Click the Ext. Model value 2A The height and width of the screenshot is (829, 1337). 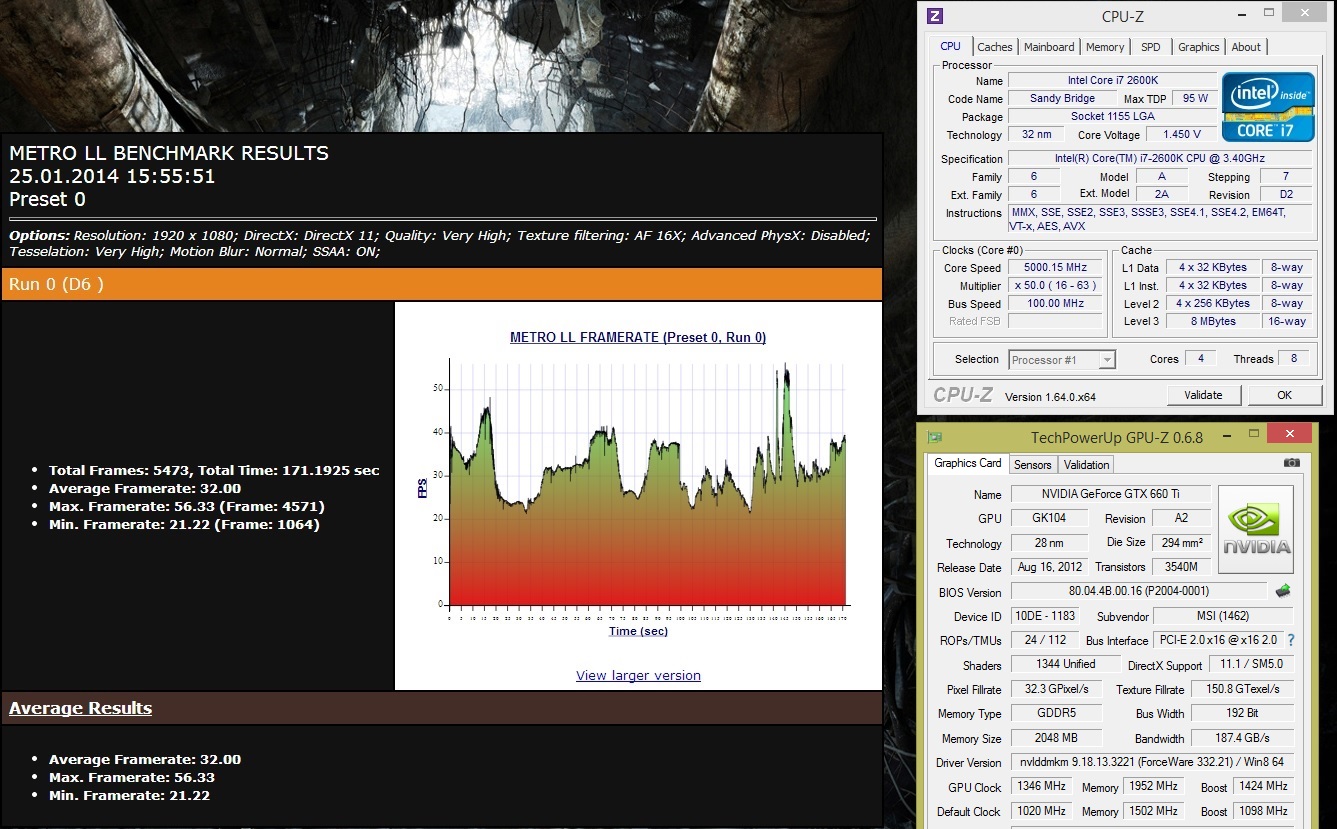pyautogui.click(x=1161, y=194)
